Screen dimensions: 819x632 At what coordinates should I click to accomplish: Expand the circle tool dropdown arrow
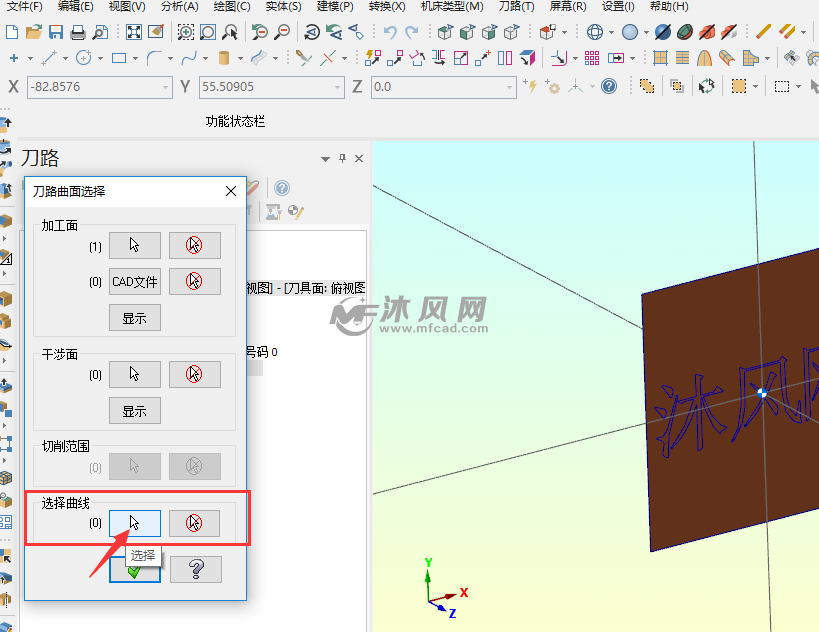point(100,58)
